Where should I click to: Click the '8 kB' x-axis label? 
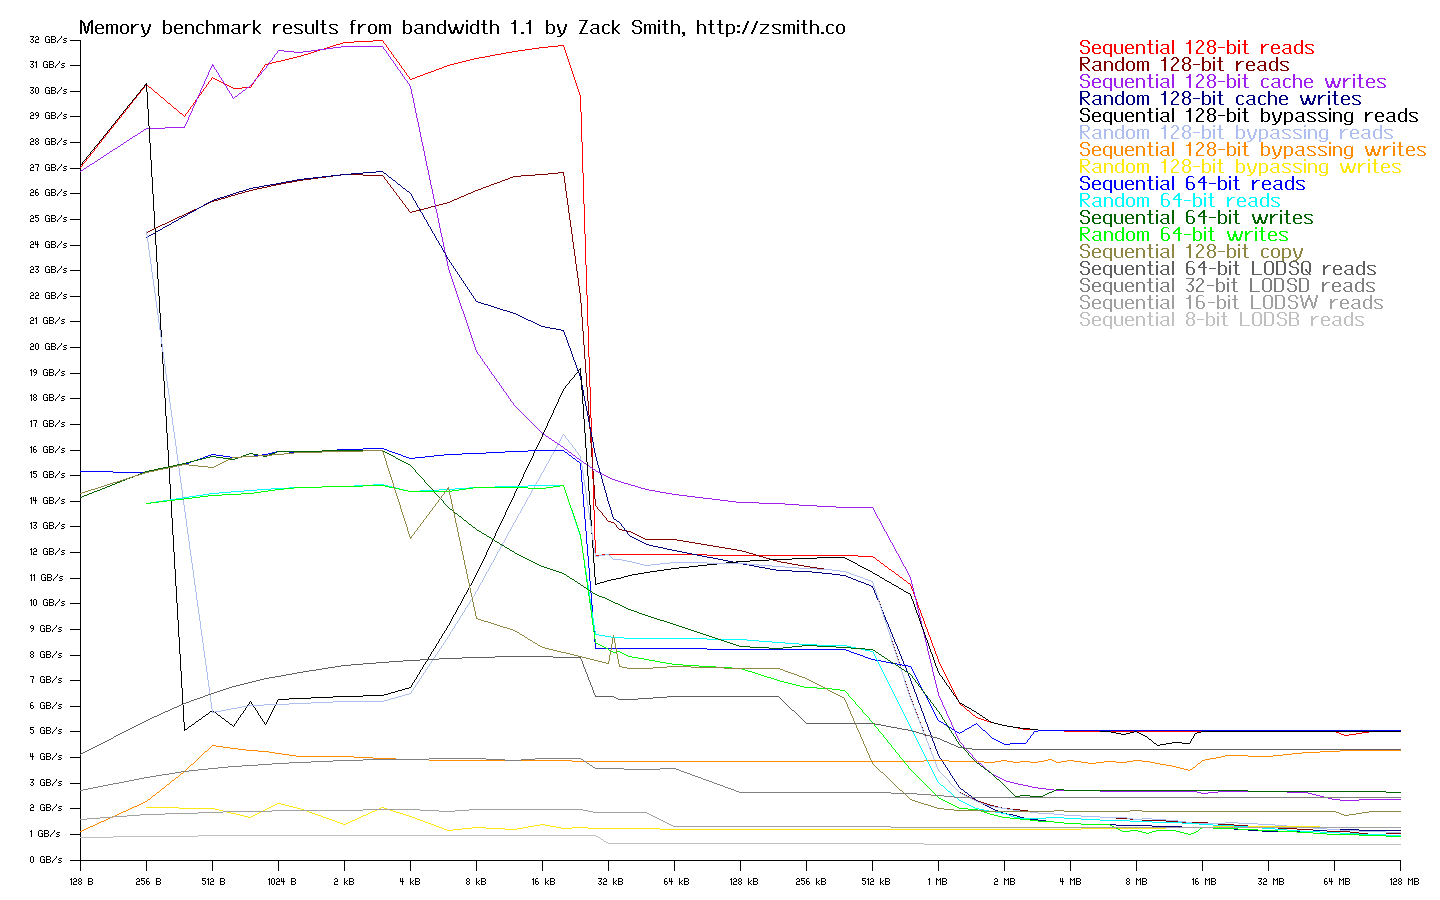tap(476, 882)
